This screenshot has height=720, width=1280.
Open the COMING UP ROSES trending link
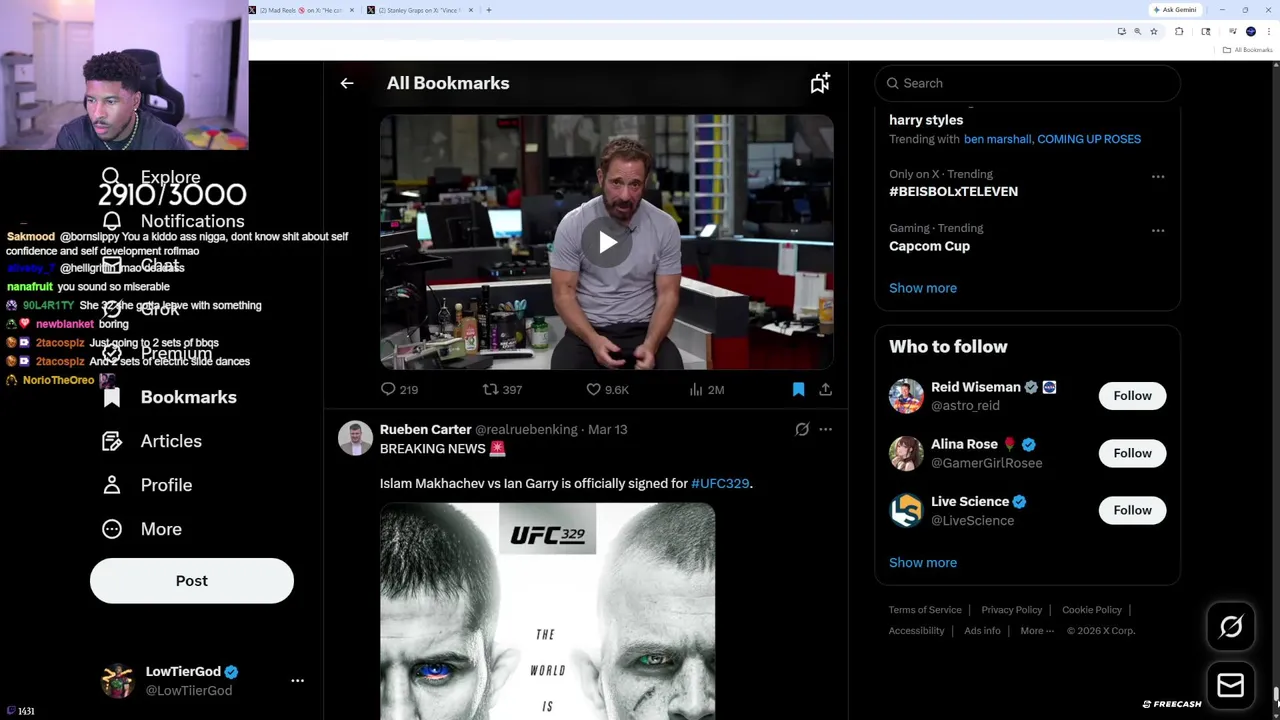coord(1089,139)
